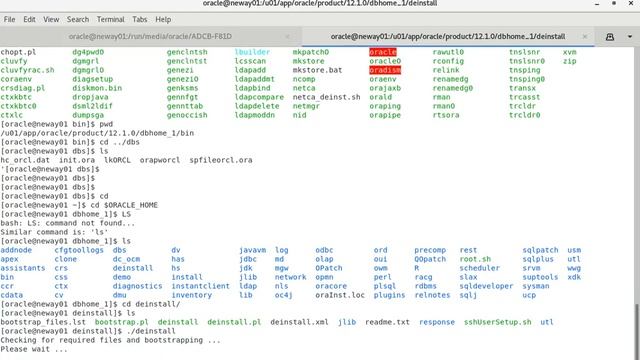Click 'cd $ORACLE_HOME' command line

click(x=124, y=205)
